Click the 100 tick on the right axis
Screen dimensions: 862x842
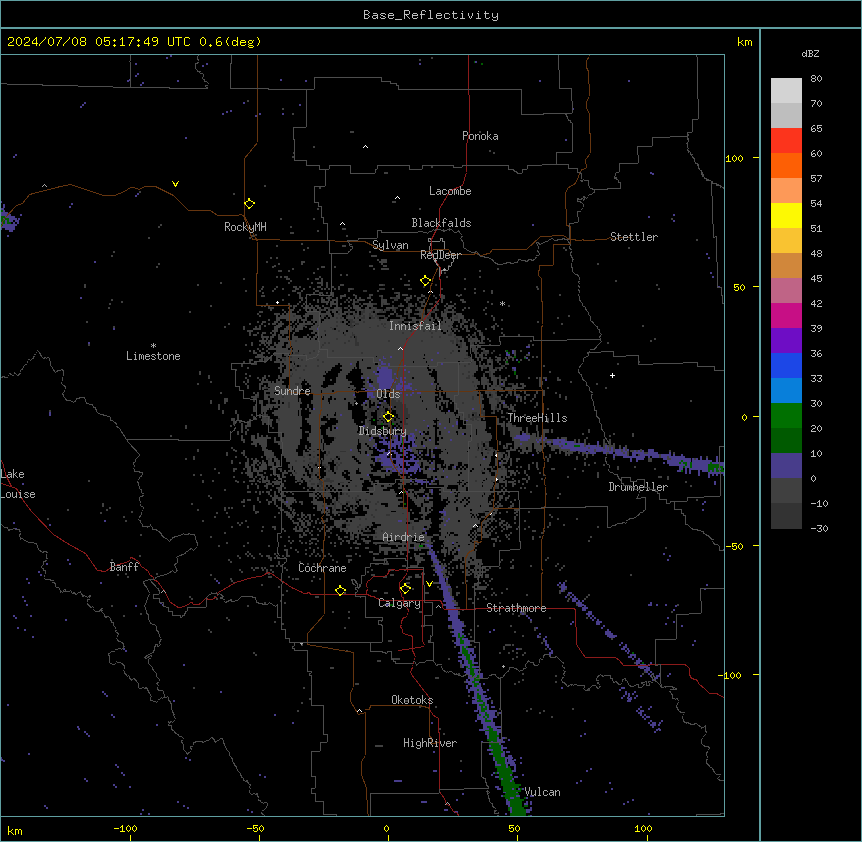tap(734, 158)
